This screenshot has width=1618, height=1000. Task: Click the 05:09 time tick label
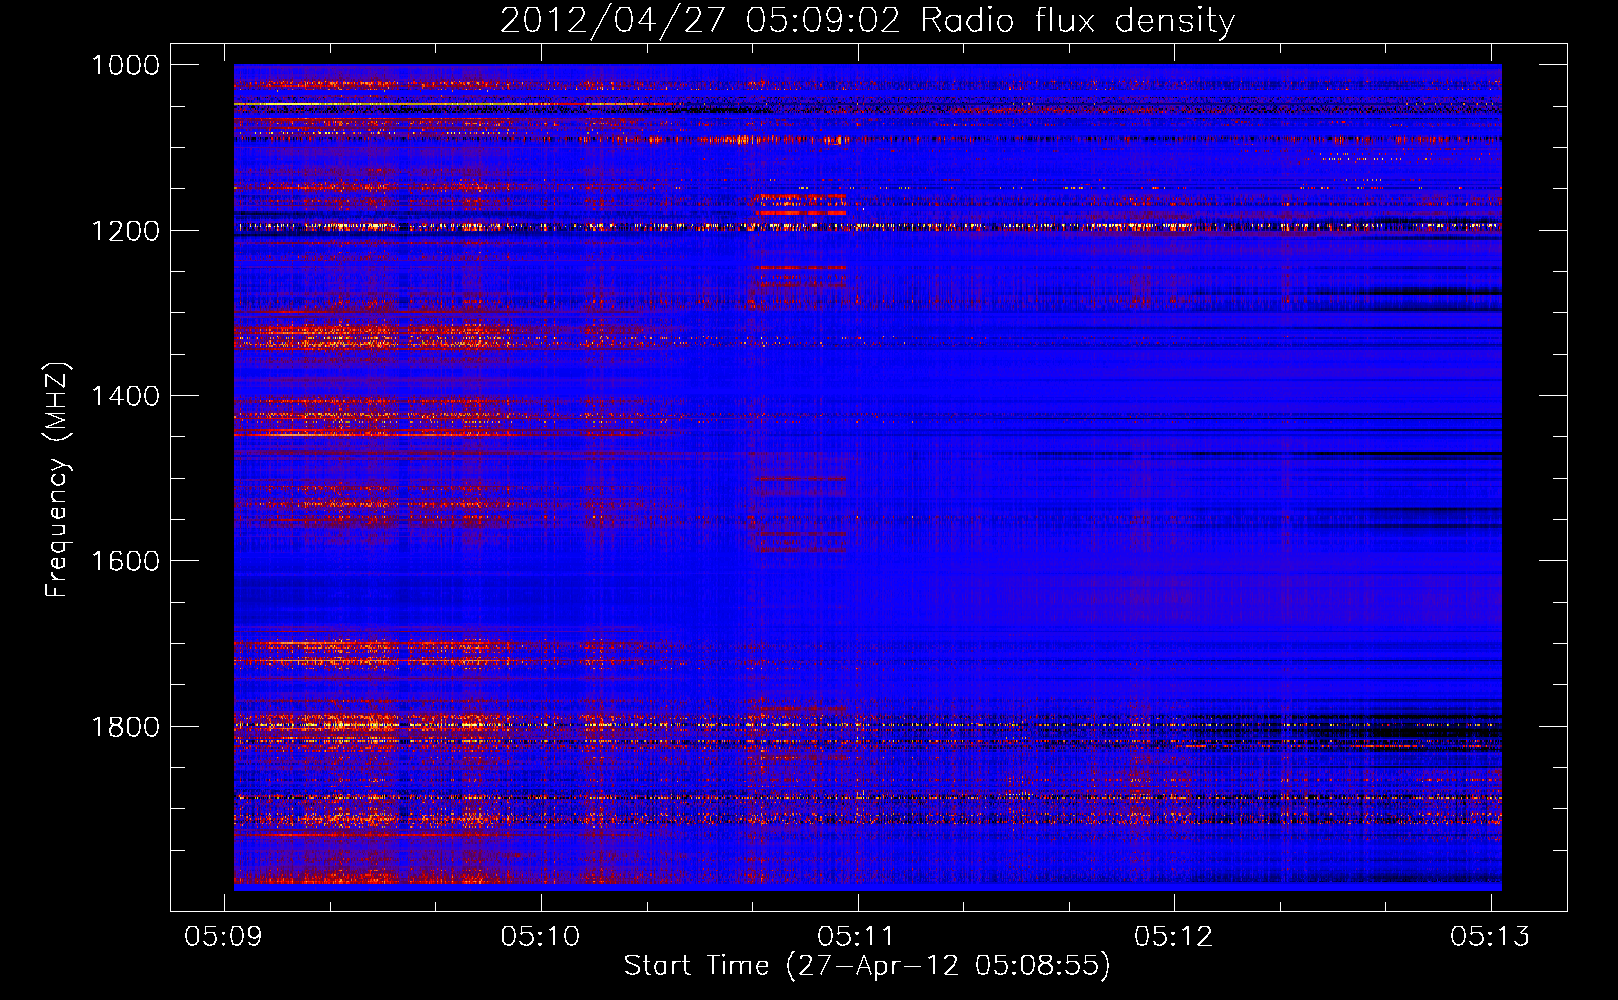(224, 936)
